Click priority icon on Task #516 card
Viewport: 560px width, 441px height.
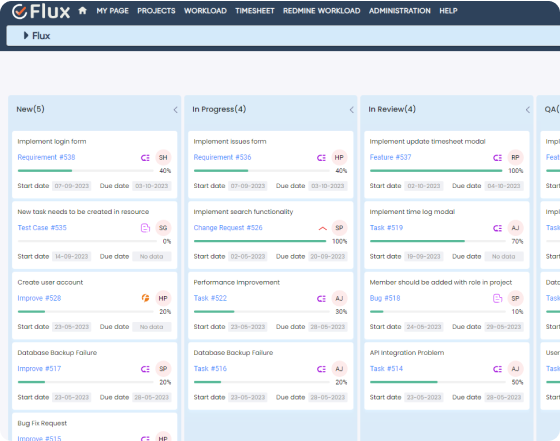tap(321, 369)
